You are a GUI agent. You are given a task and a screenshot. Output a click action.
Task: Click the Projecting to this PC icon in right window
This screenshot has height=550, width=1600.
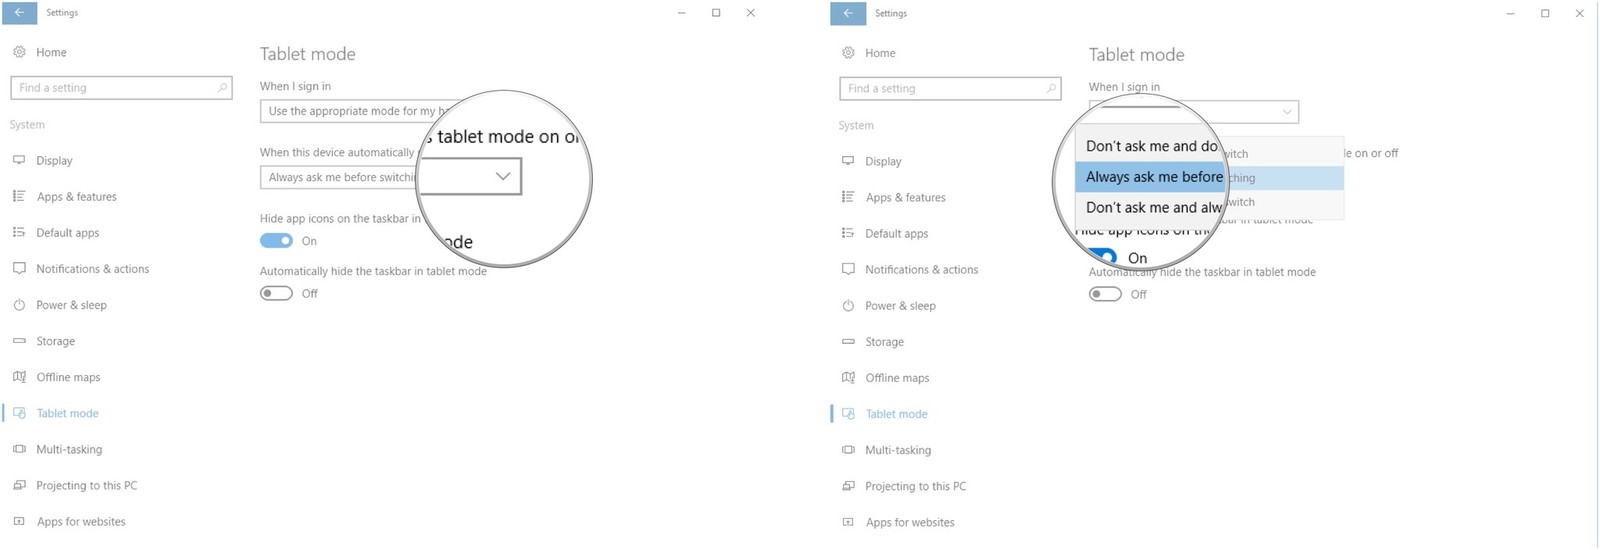pyautogui.click(x=848, y=486)
